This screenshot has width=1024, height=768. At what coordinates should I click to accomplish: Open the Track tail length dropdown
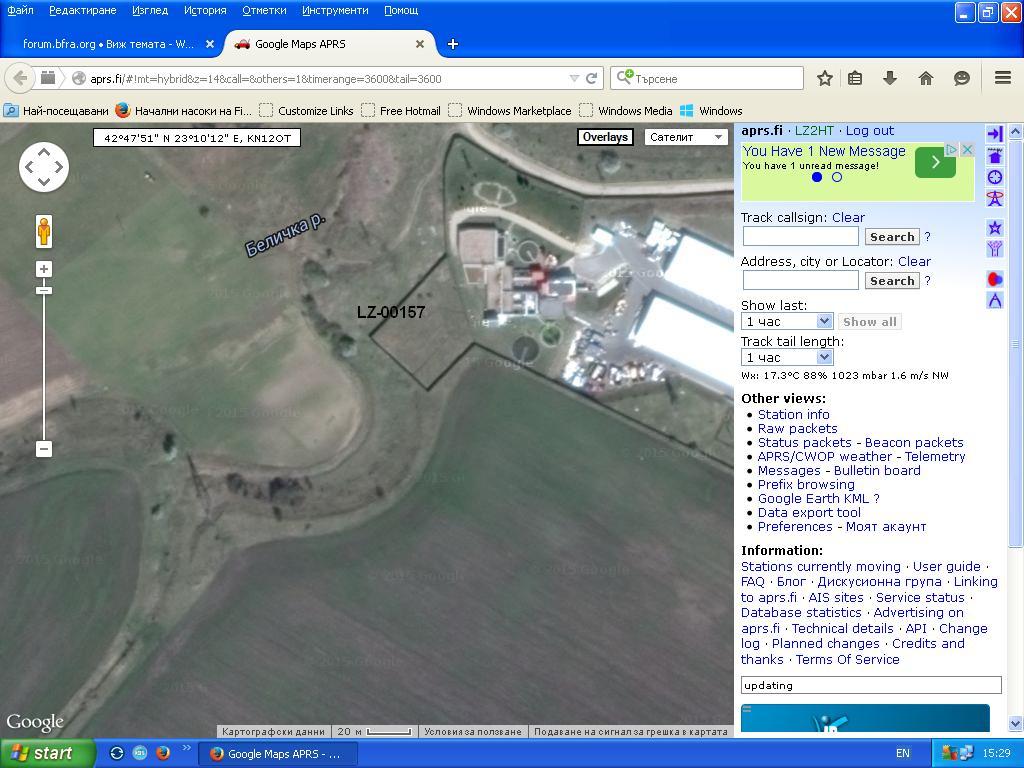787,357
